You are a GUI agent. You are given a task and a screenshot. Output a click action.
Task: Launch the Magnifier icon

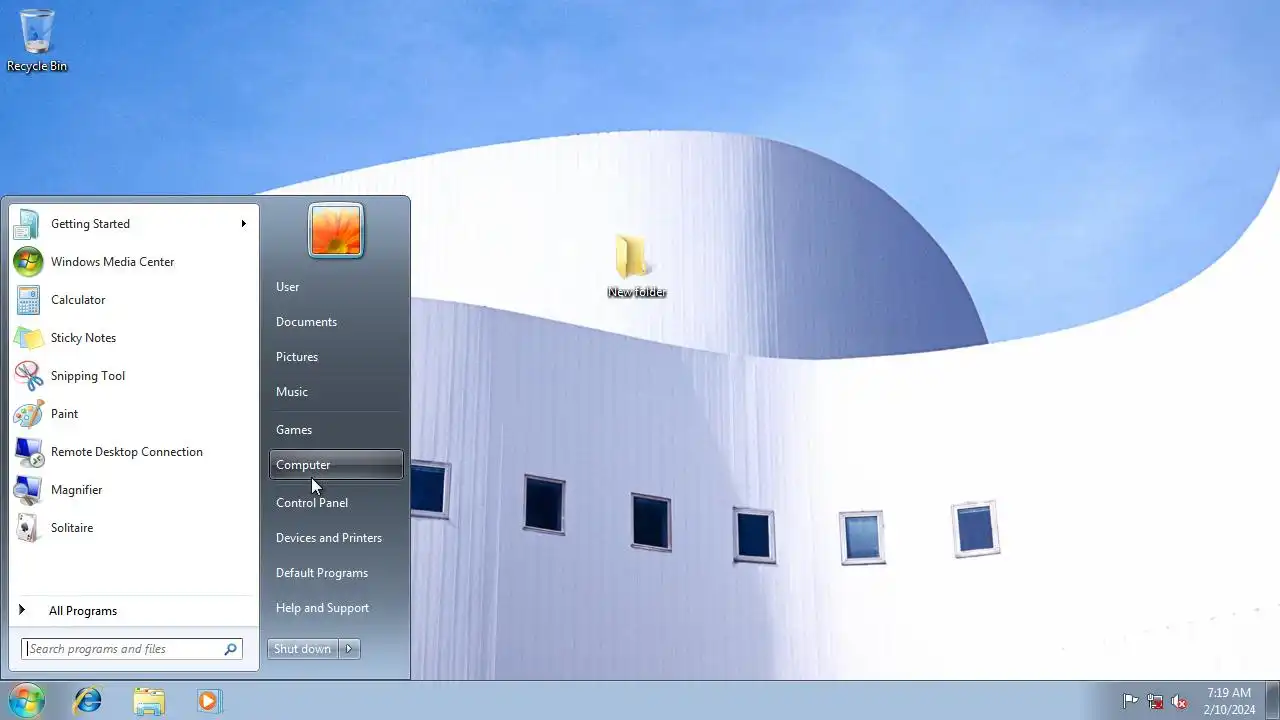pos(28,490)
